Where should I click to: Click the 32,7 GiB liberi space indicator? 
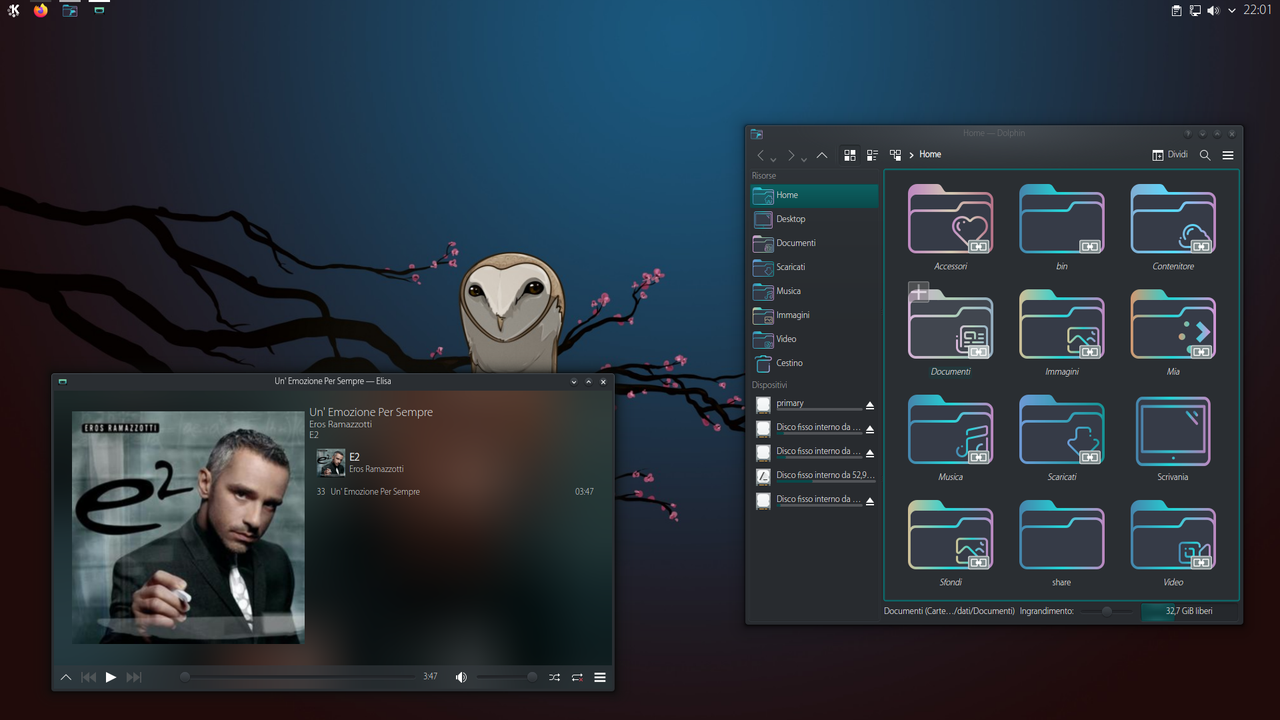click(x=1189, y=611)
